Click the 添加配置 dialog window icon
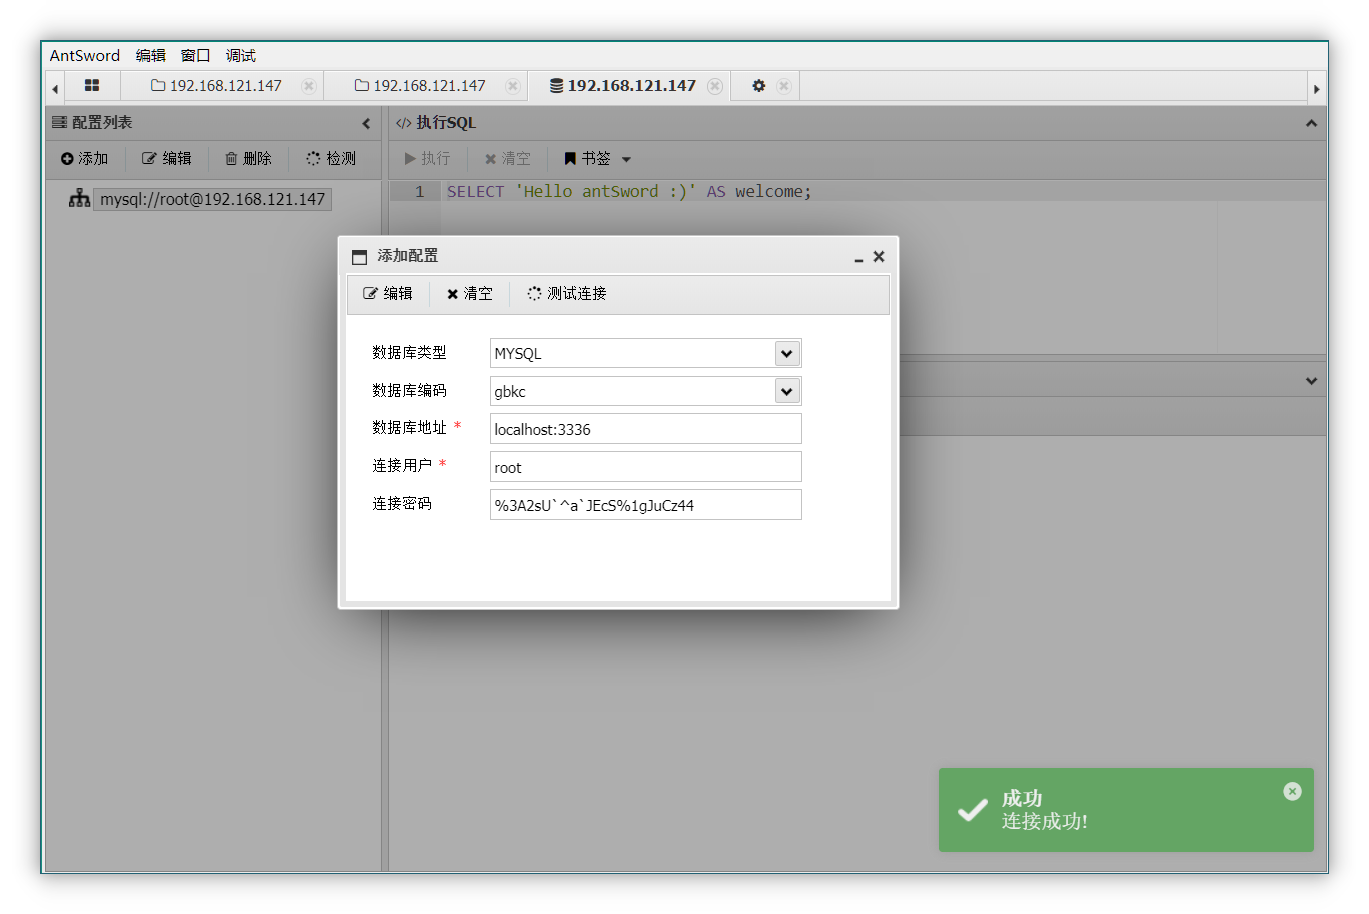 [360, 257]
